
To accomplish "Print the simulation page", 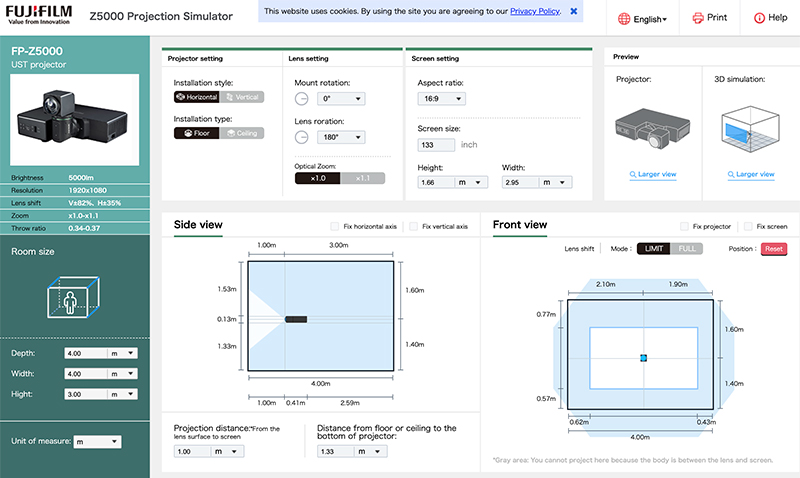I will [x=709, y=18].
